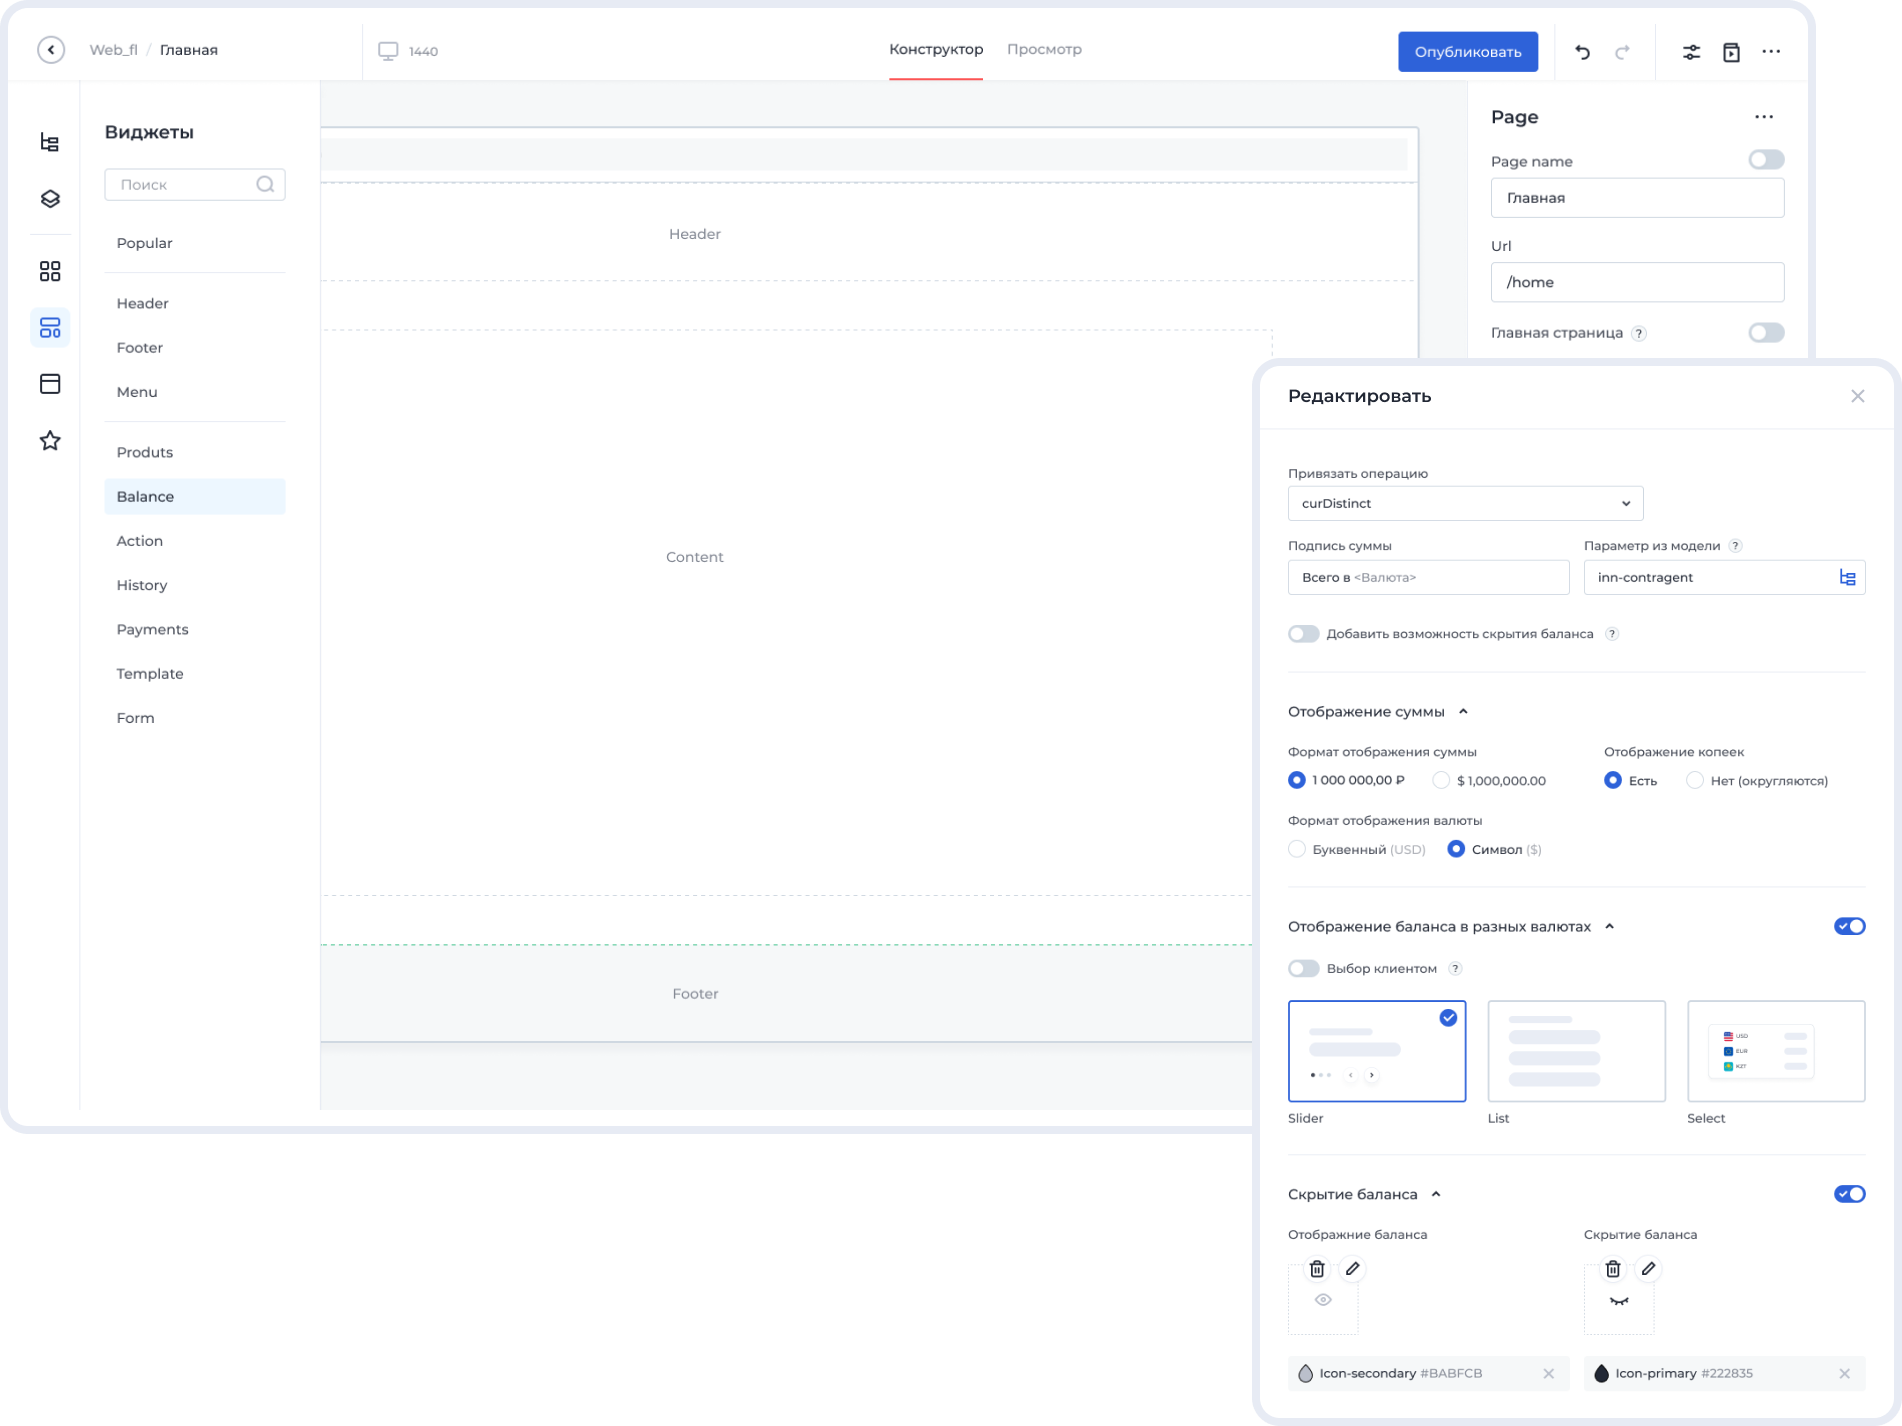
Task: Click the Icon-primary #222835 color swatch
Action: tap(1601, 1374)
